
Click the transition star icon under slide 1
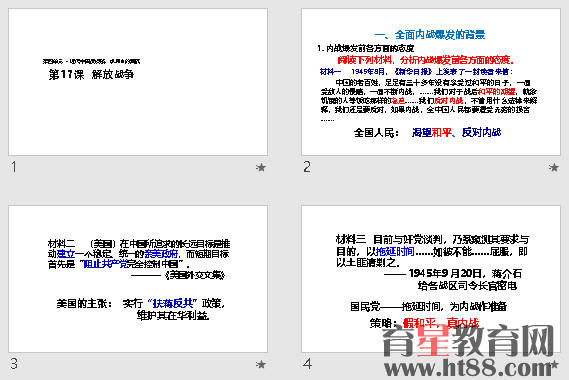pos(261,167)
